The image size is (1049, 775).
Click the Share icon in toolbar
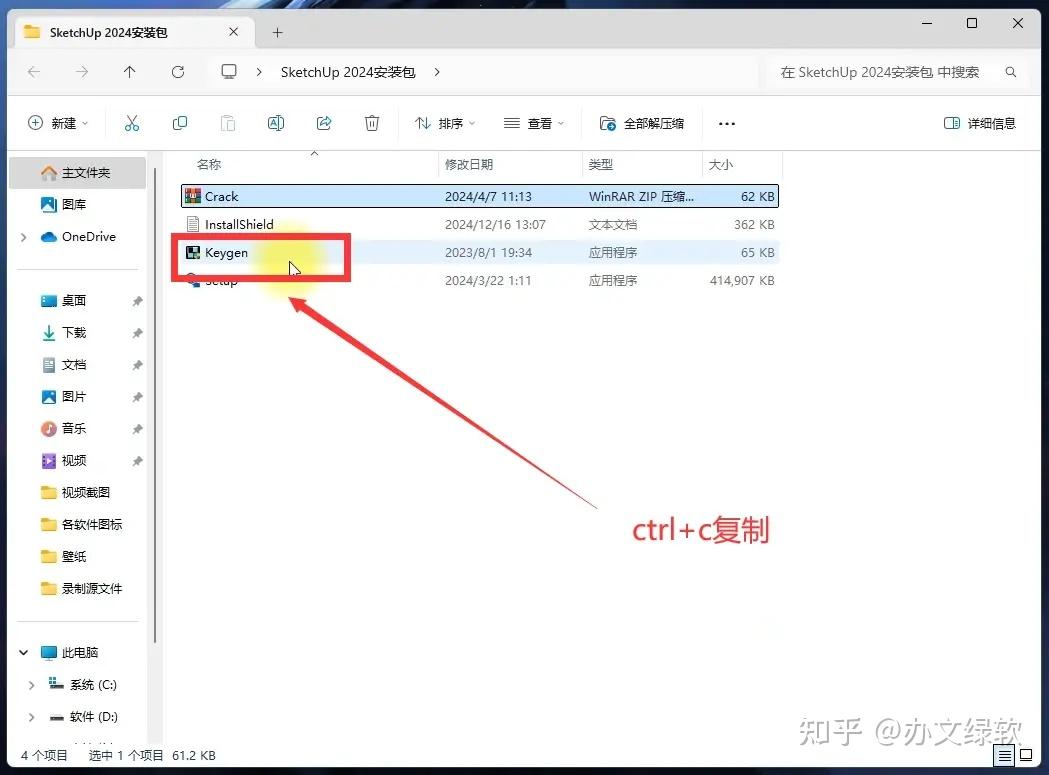tap(324, 123)
